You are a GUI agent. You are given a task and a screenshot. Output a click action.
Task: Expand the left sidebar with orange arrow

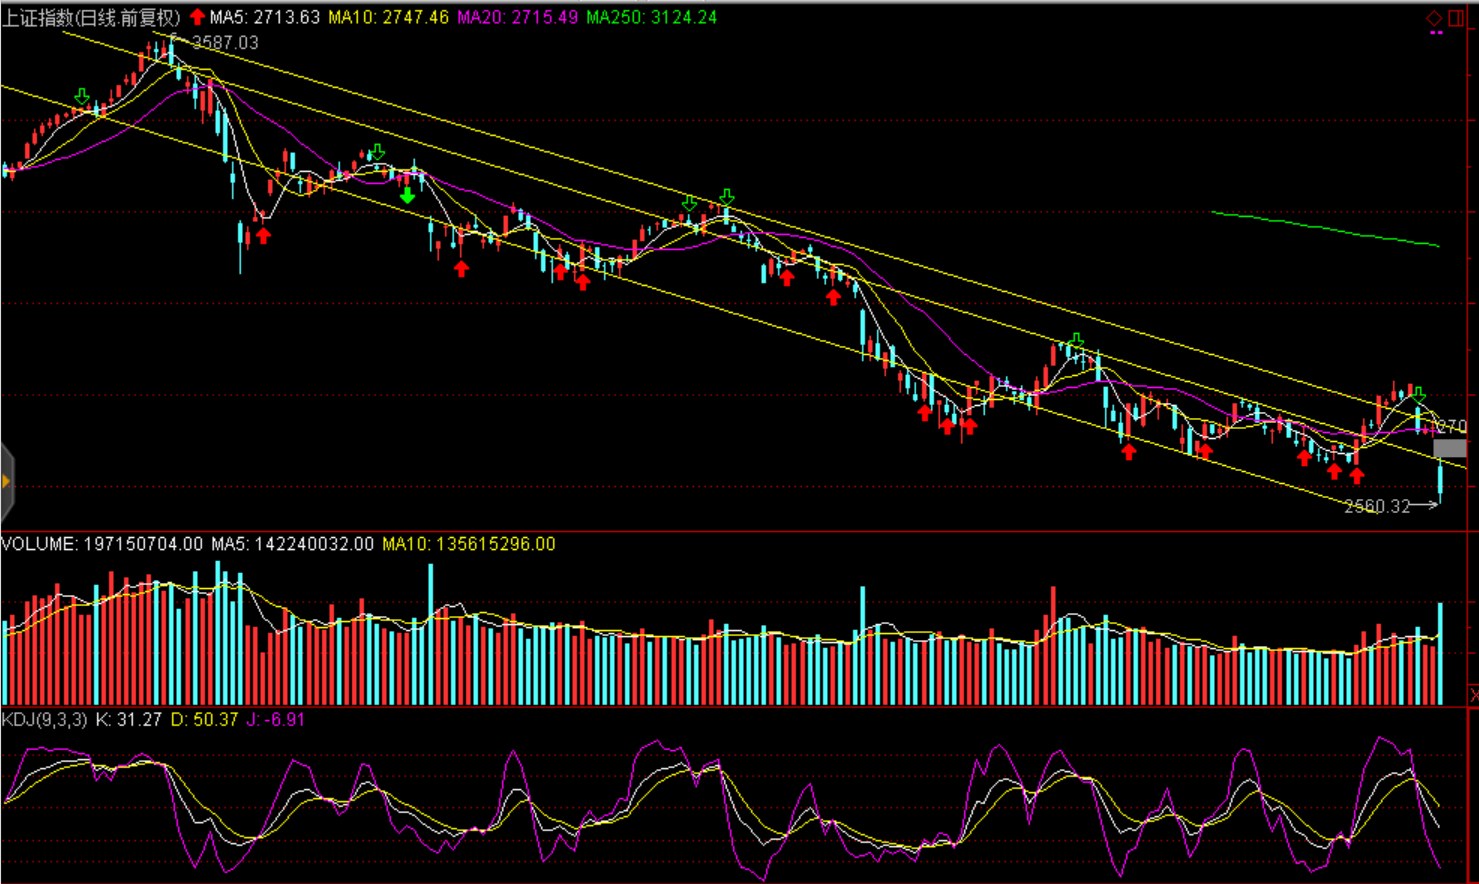[6, 482]
